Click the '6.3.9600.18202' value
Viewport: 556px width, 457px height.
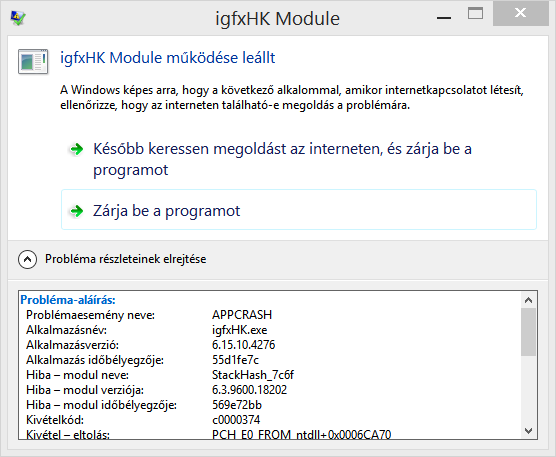point(249,390)
